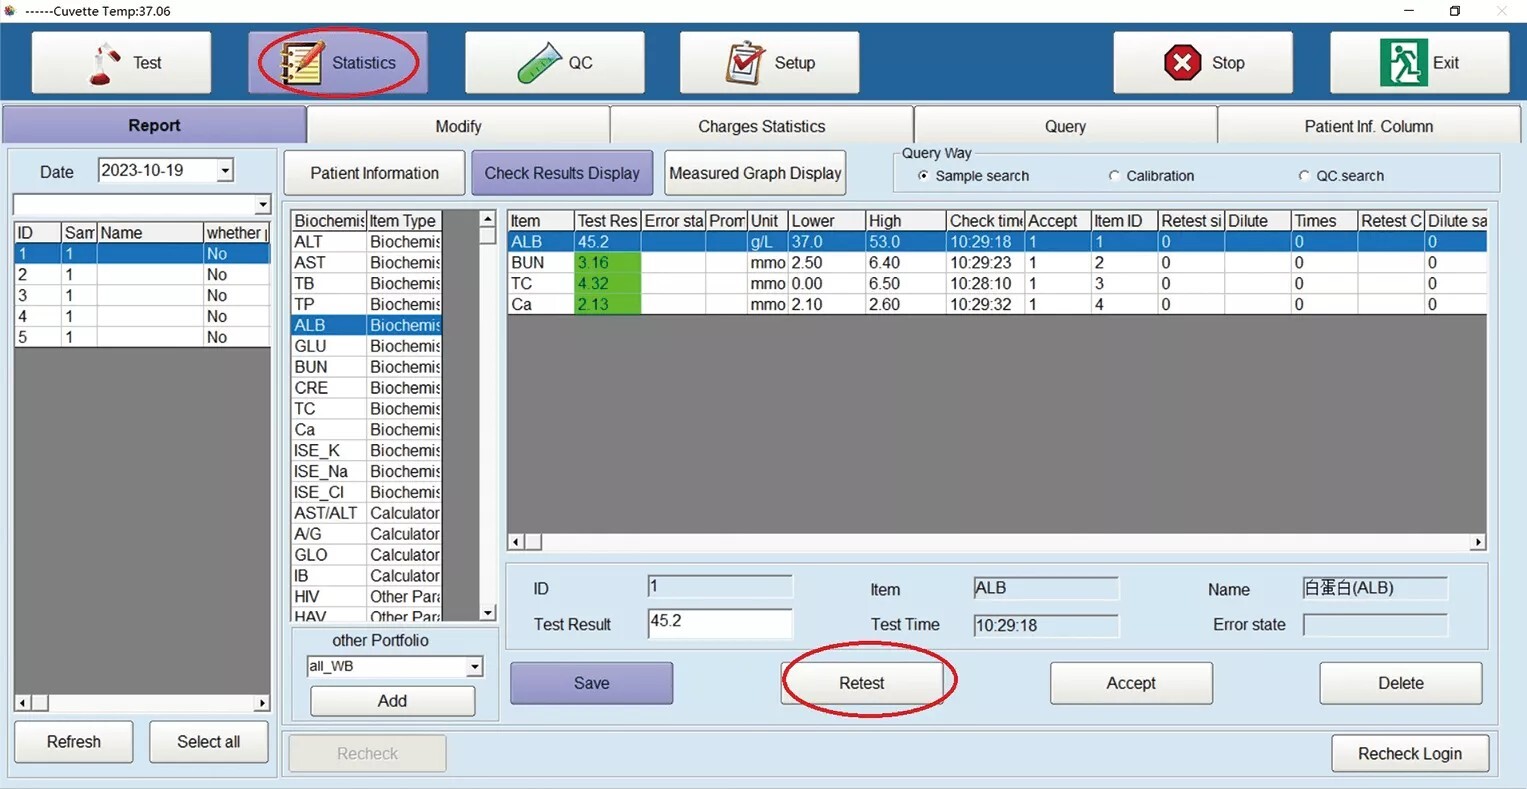Expand the blank dropdown below Date

pos(262,205)
